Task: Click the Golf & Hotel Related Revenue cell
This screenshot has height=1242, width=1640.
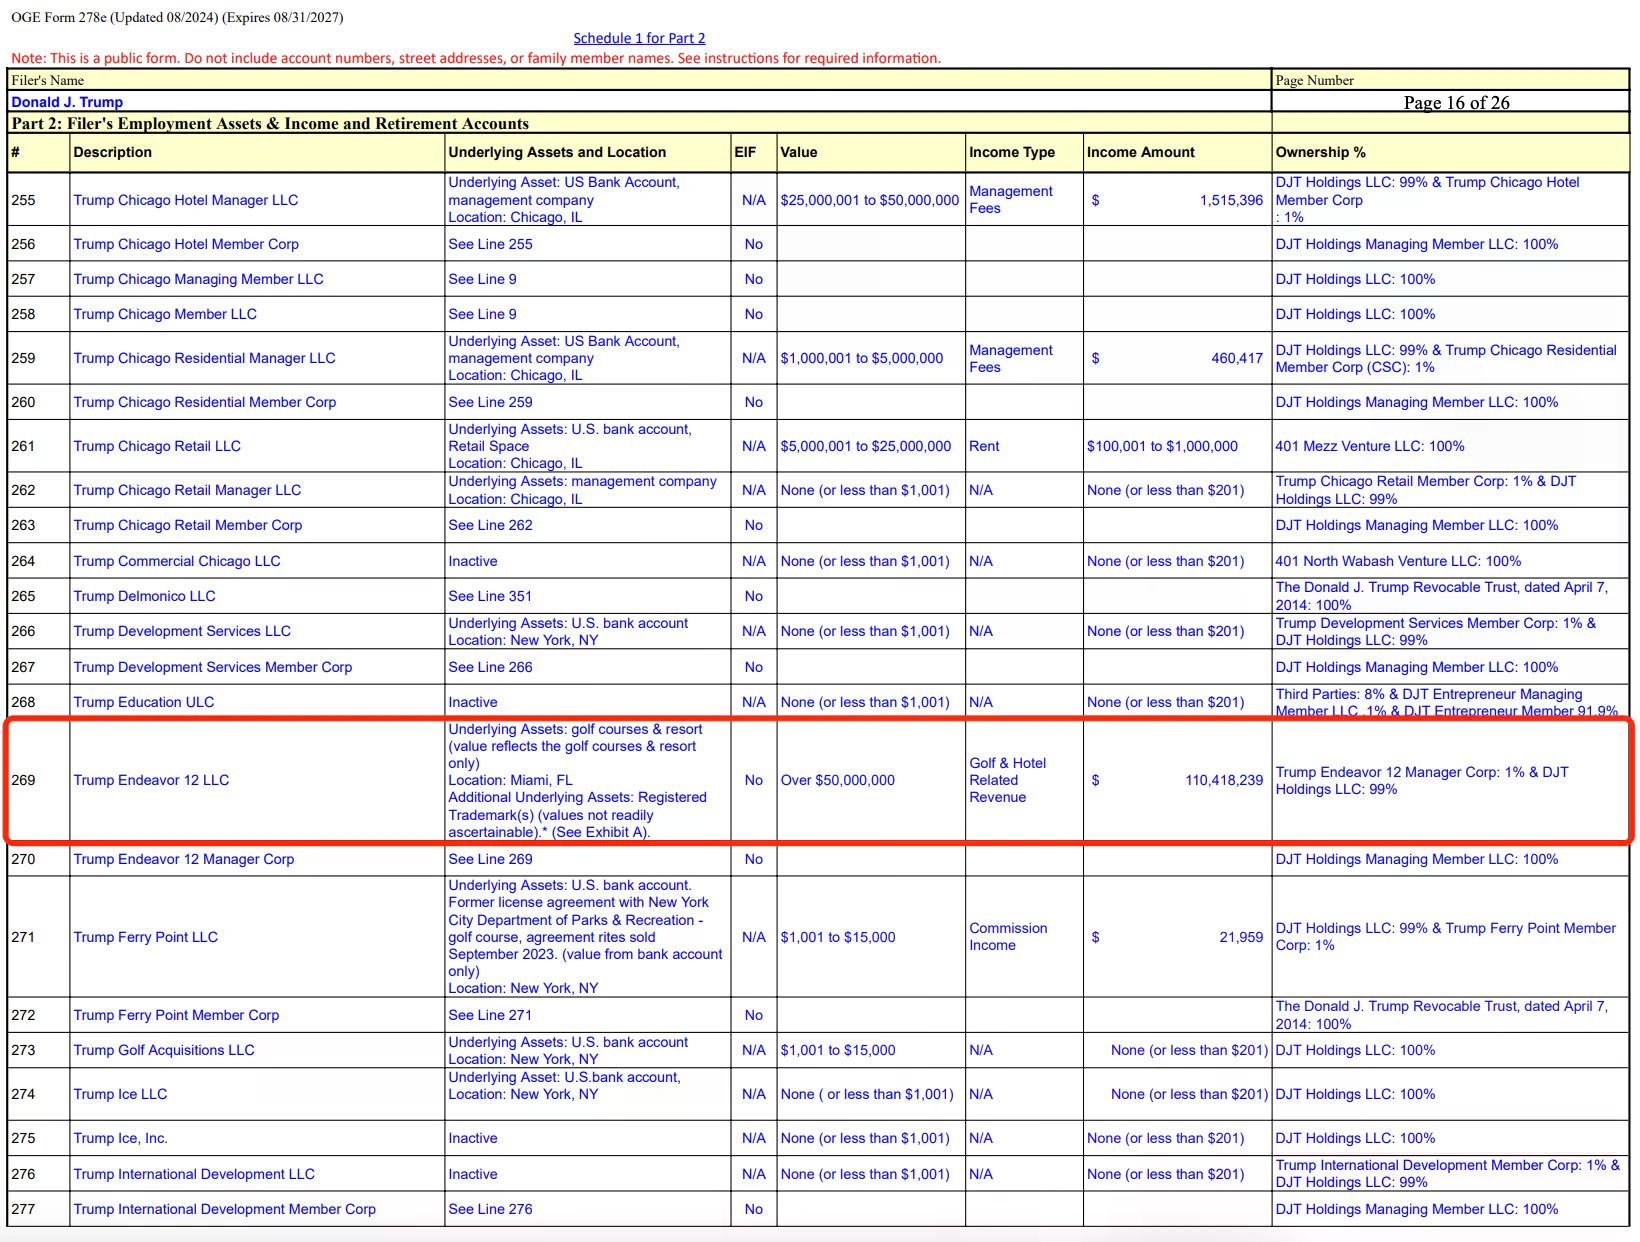Action: pos(1007,780)
